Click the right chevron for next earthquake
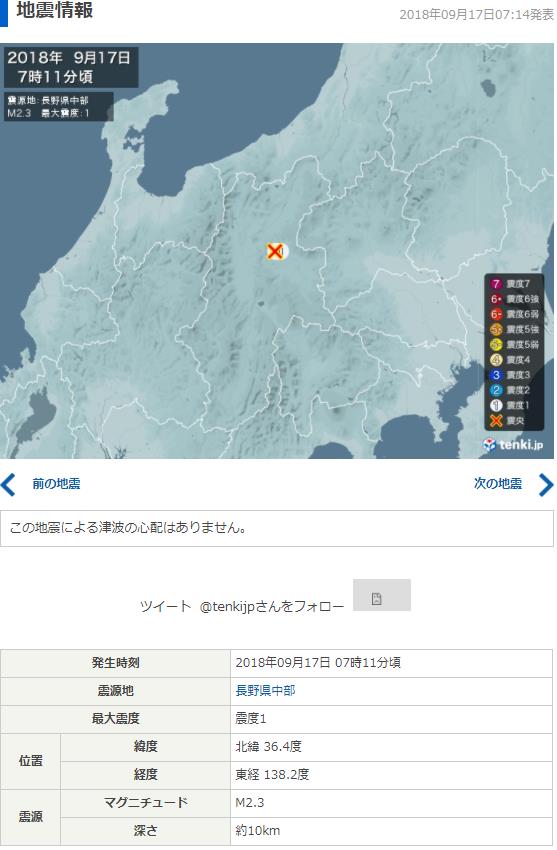The height and width of the screenshot is (850, 557). click(546, 484)
